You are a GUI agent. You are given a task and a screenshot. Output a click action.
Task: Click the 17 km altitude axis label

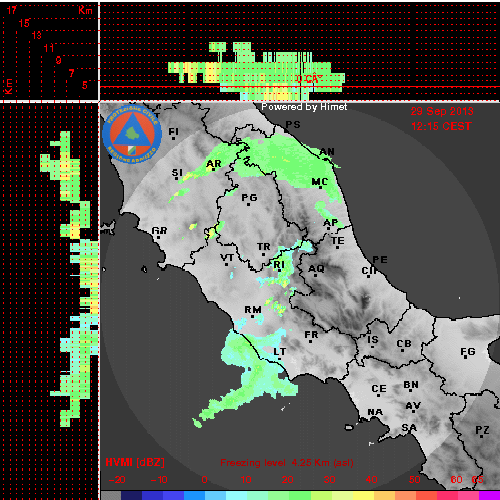click(12, 10)
